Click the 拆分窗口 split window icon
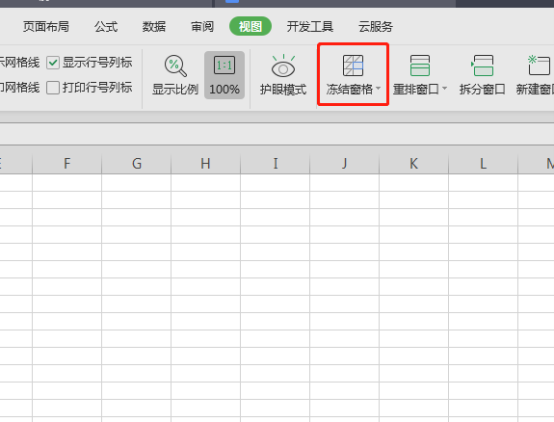Image resolution: width=554 pixels, height=422 pixels. (482, 65)
